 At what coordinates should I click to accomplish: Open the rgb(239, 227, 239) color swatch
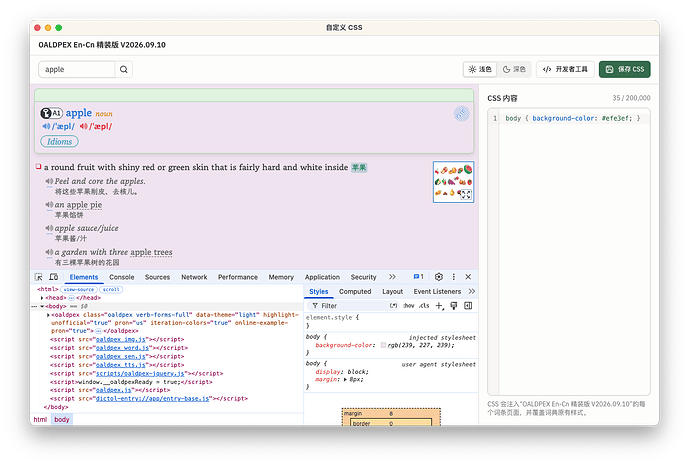click(x=383, y=345)
